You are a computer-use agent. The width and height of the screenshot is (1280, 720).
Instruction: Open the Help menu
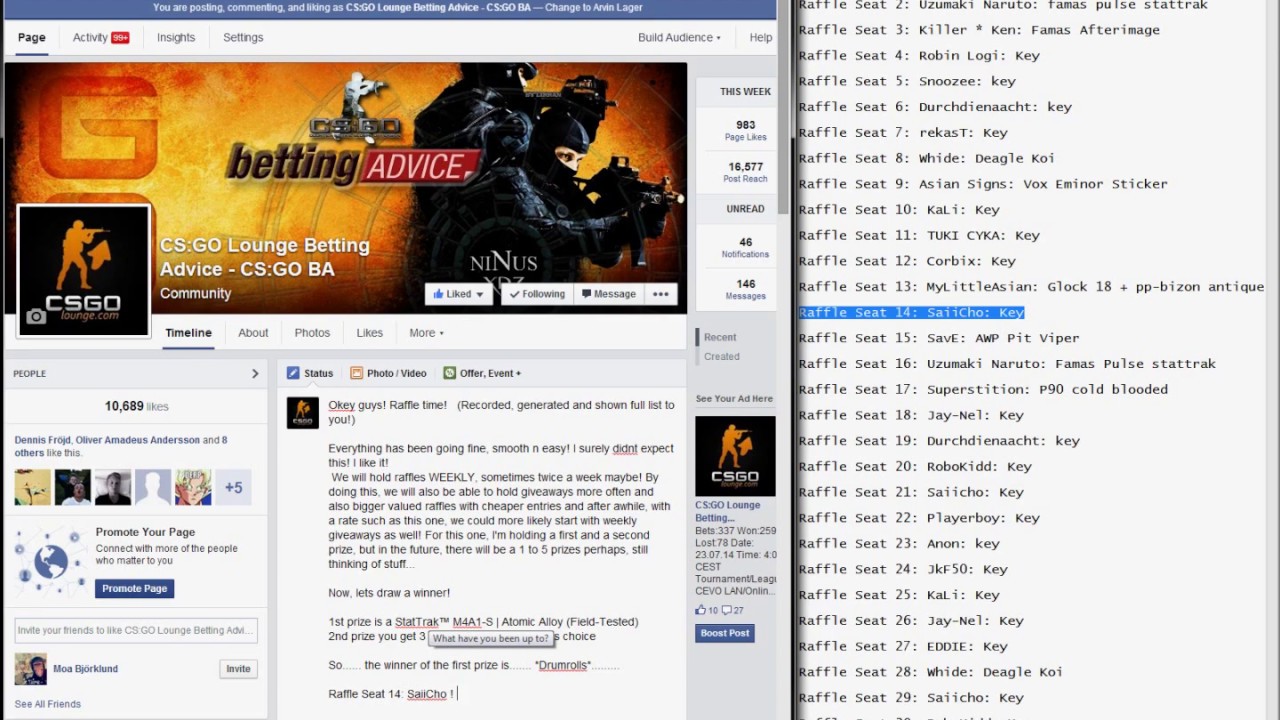(x=761, y=37)
